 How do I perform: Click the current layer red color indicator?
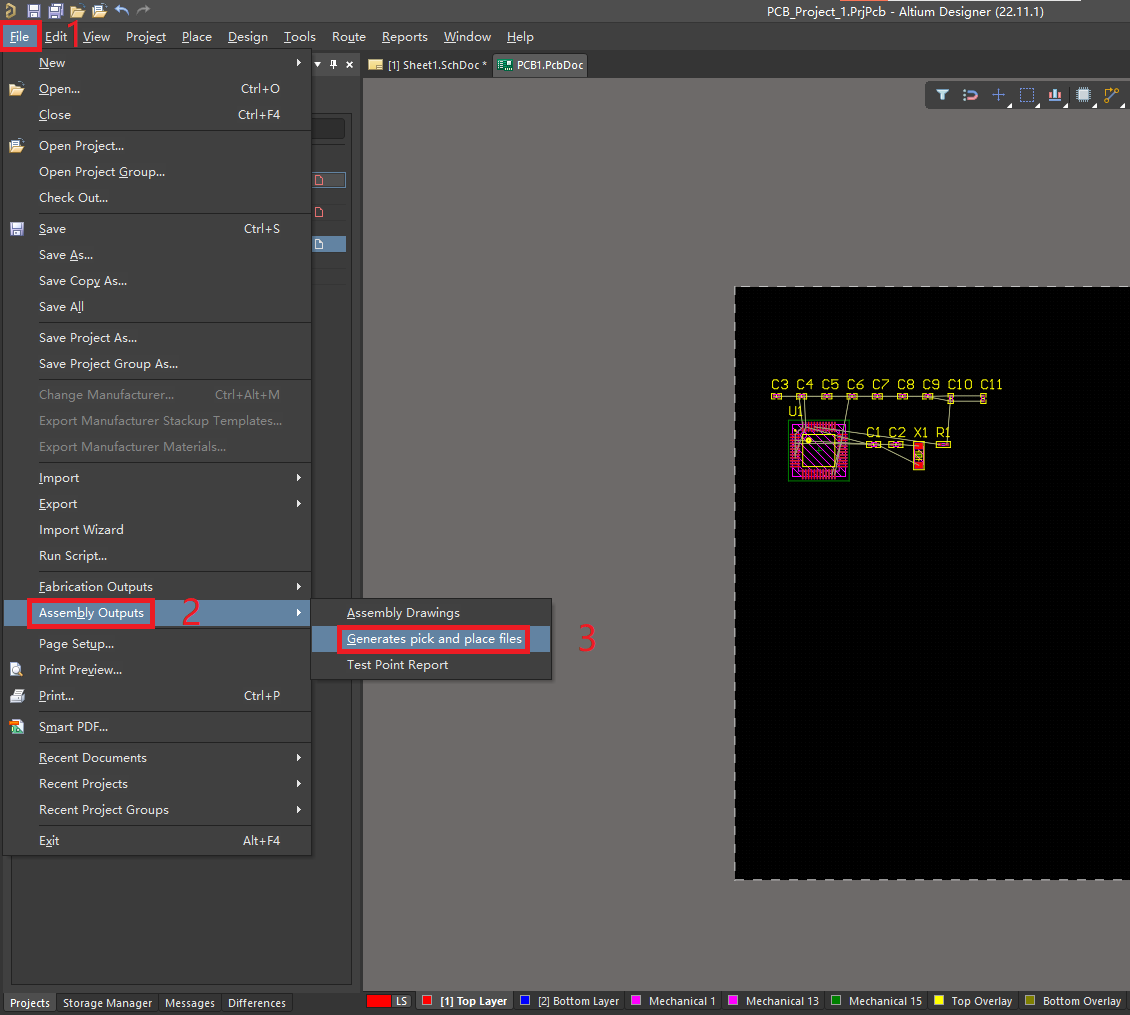coord(378,1001)
